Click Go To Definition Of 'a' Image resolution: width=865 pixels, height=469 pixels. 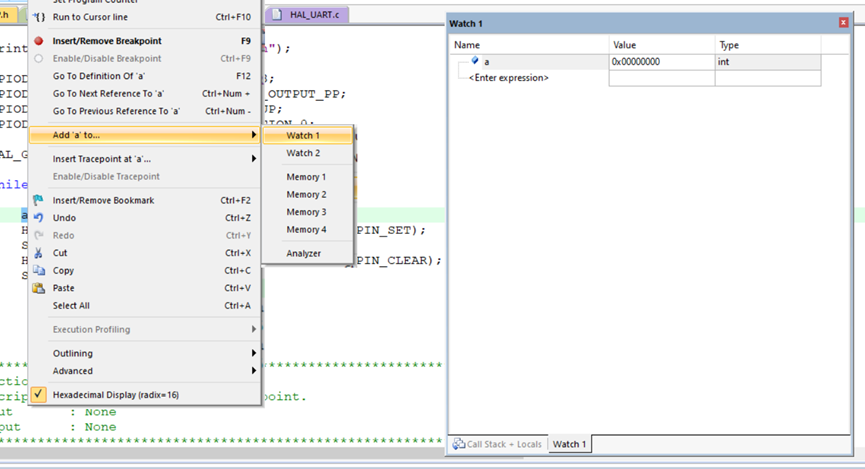[x=115, y=76]
